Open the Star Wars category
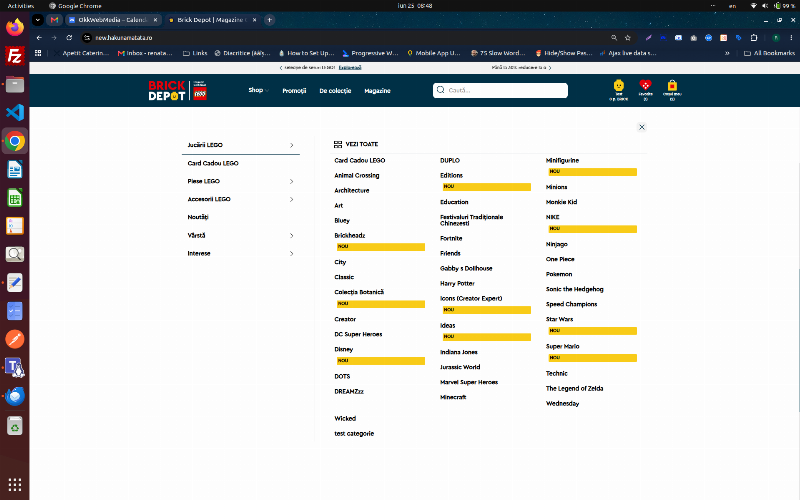The image size is (800, 500). [x=559, y=319]
